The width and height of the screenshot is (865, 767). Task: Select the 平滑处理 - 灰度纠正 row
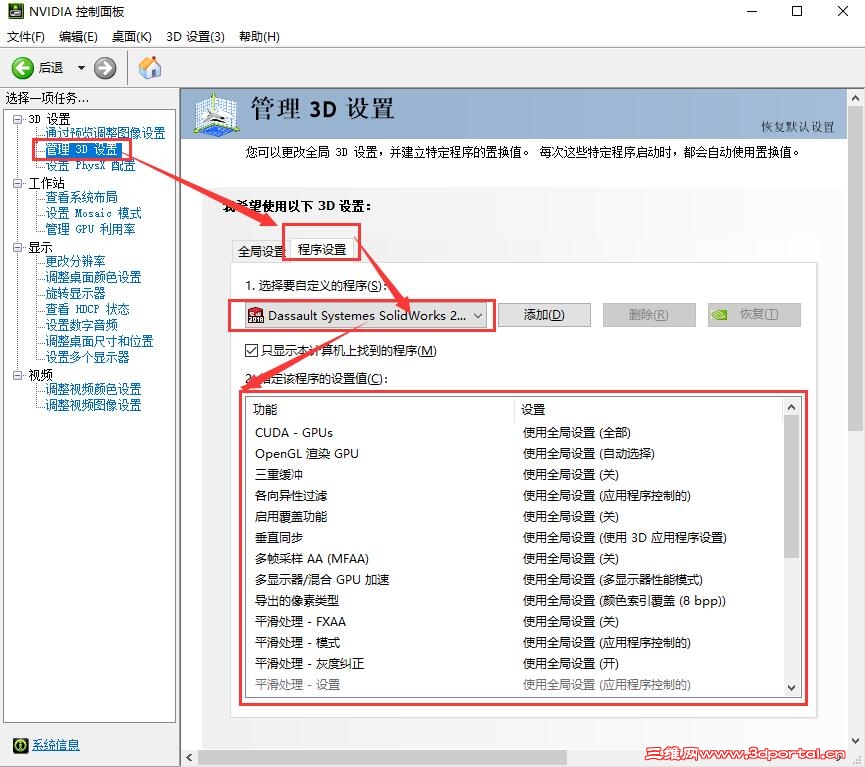[x=514, y=663]
